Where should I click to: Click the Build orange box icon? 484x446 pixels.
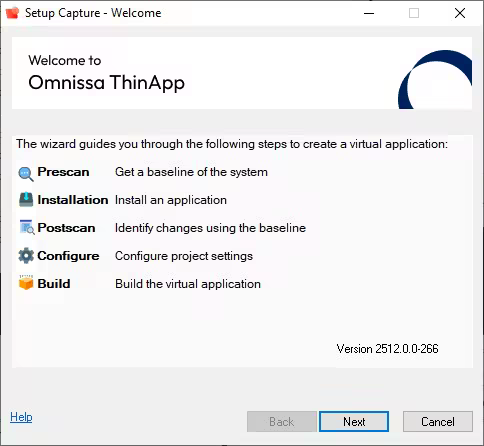26,283
